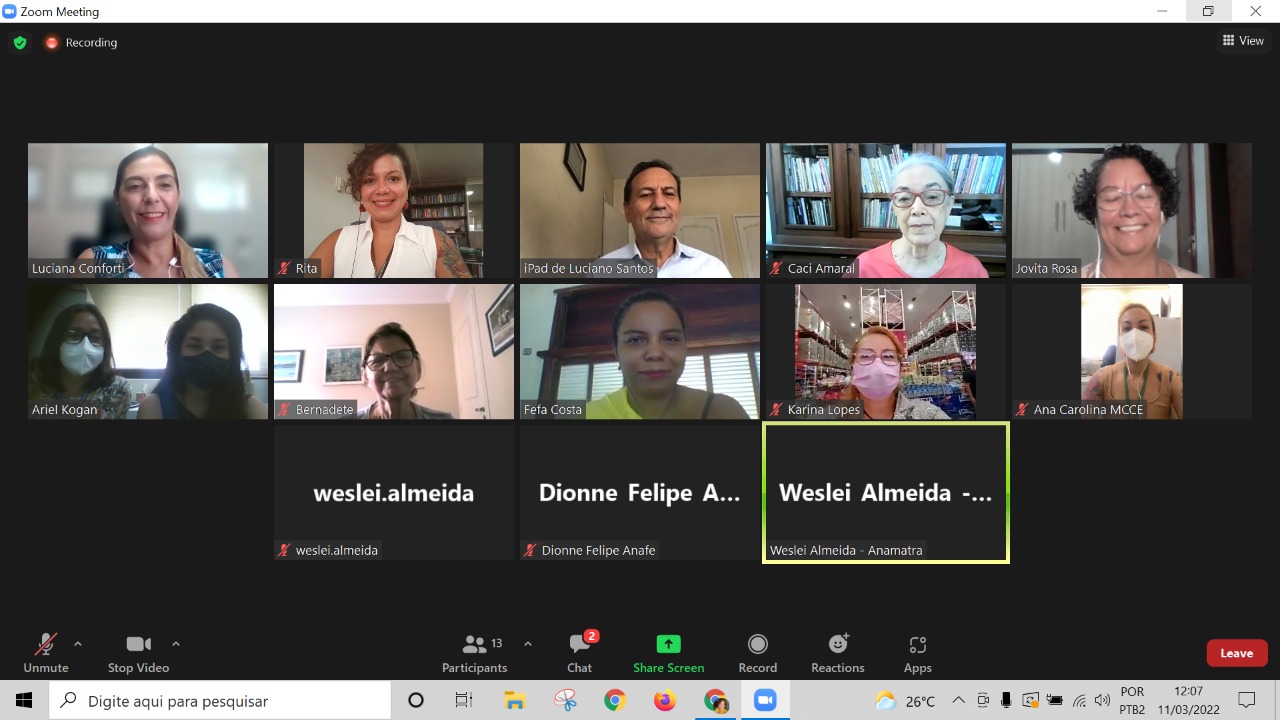Viewport: 1280px width, 720px height.
Task: Click the Unmute microphone icon
Action: [x=45, y=644]
